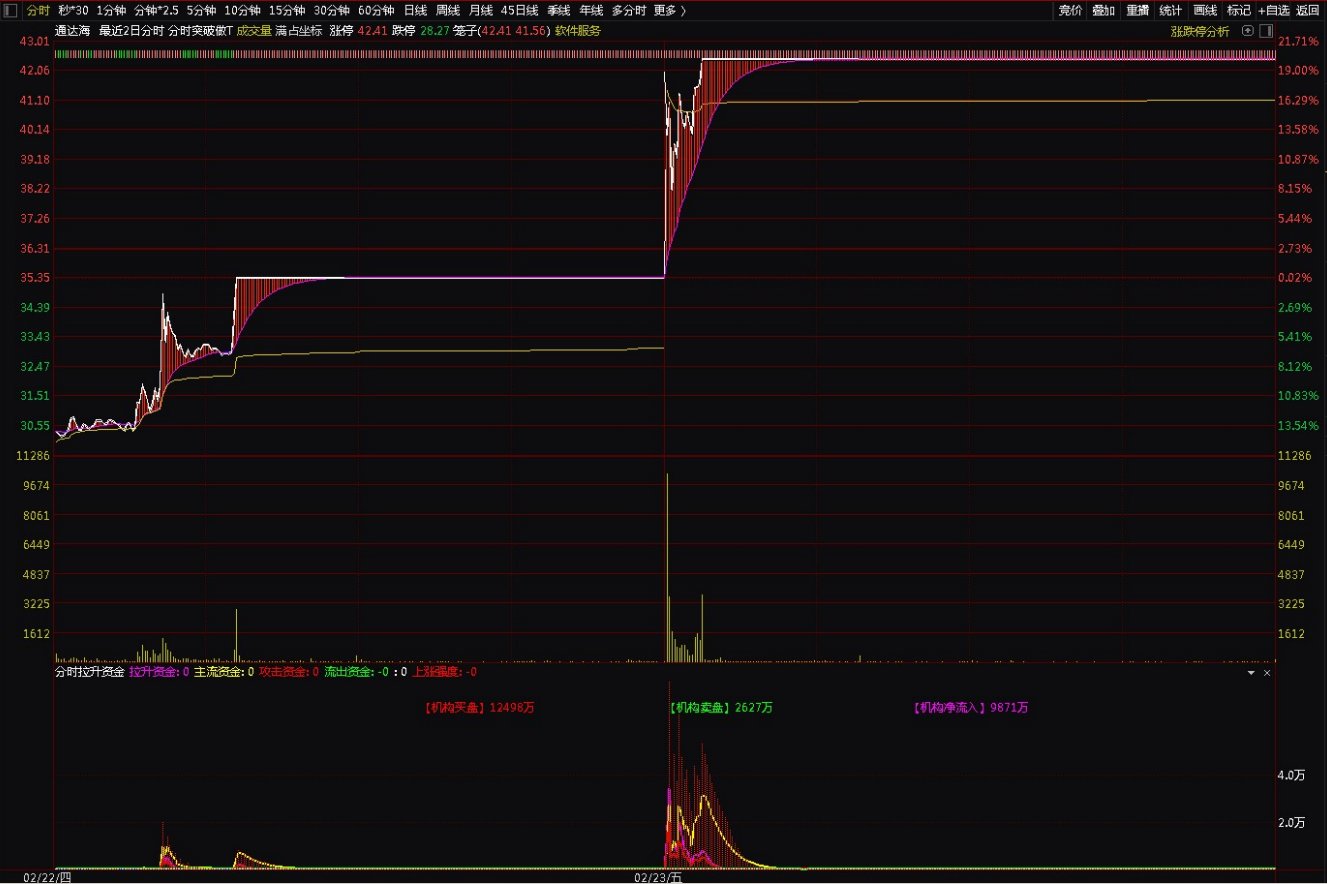The height and width of the screenshot is (884, 1327).
Task: Open the indicator panel dropdown arrow
Action: coord(1251,673)
